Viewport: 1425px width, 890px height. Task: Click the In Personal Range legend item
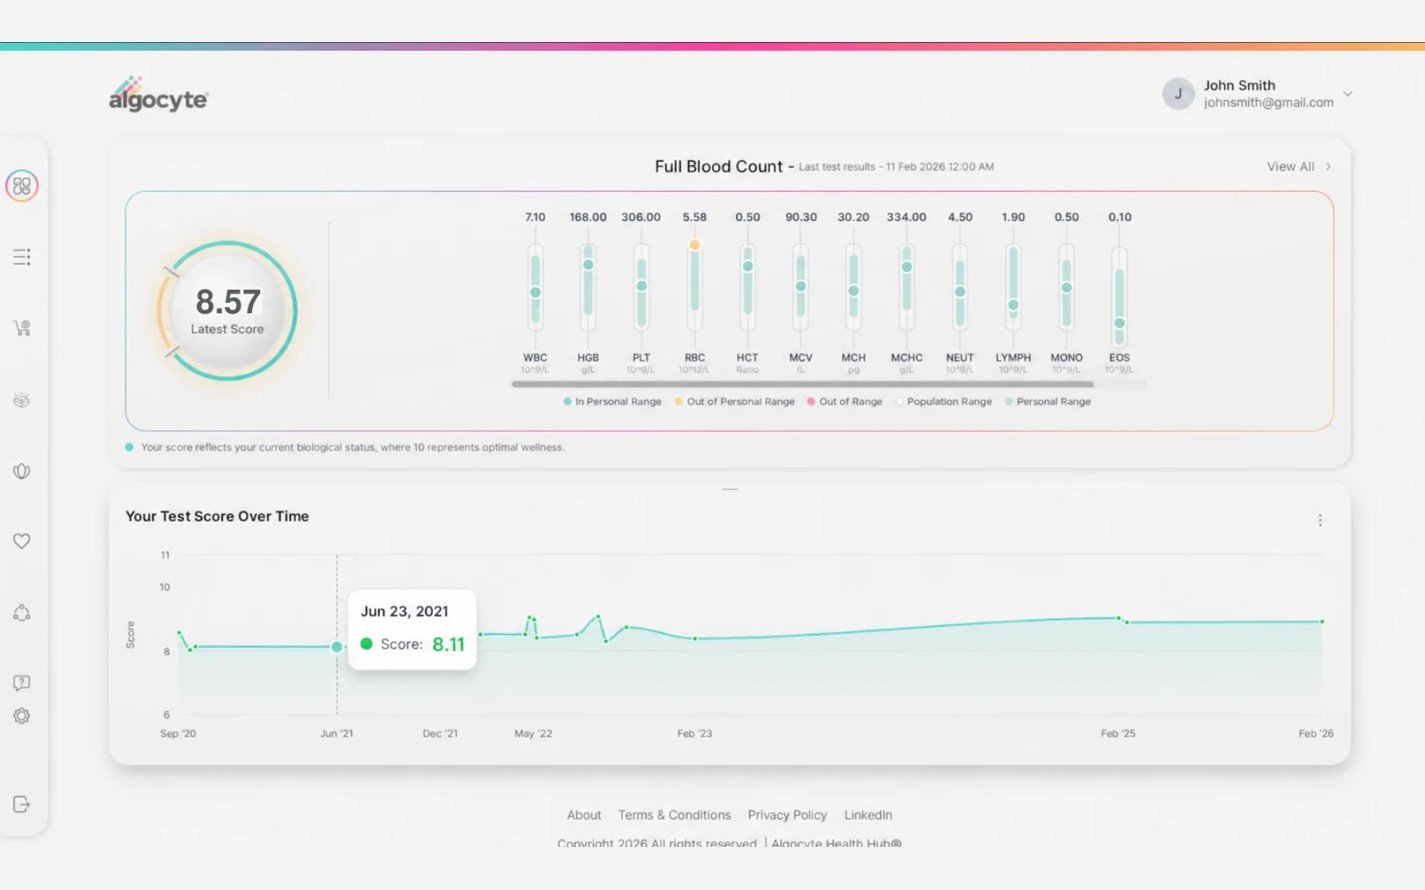coord(612,402)
